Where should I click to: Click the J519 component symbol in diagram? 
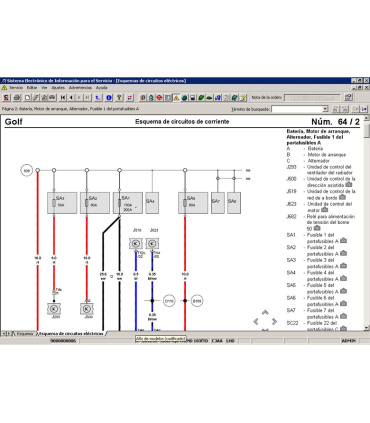pyautogui.click(x=136, y=244)
